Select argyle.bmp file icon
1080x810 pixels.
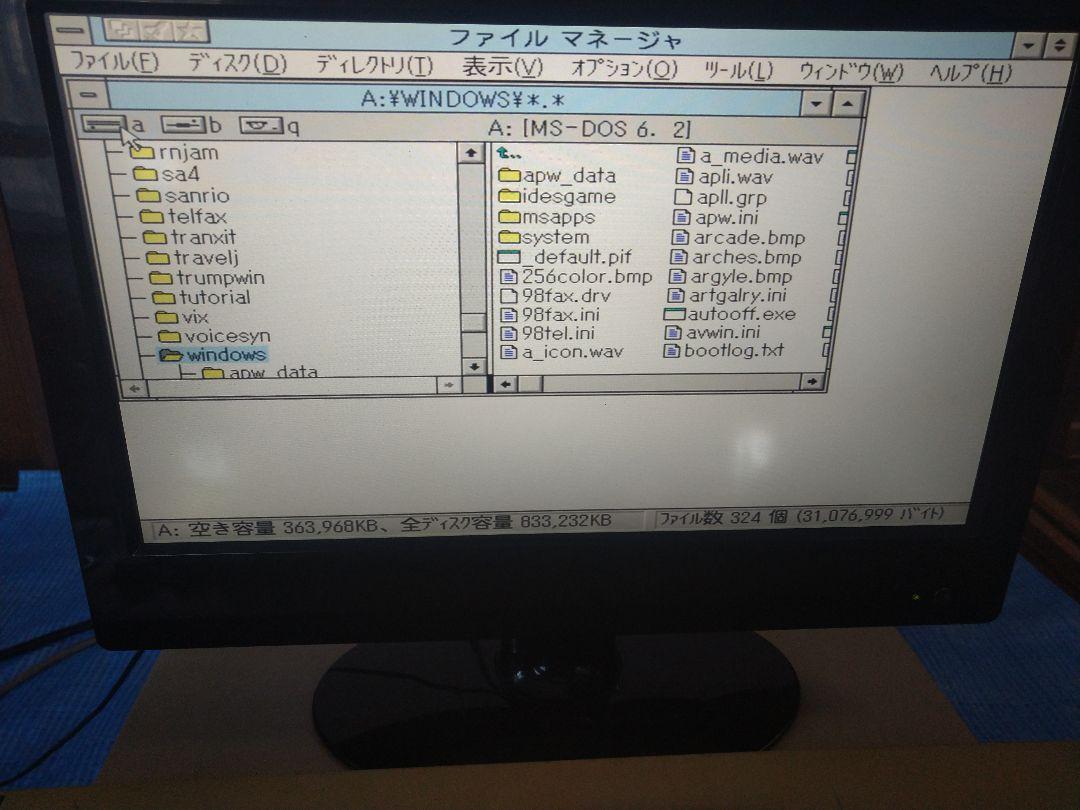point(677,276)
